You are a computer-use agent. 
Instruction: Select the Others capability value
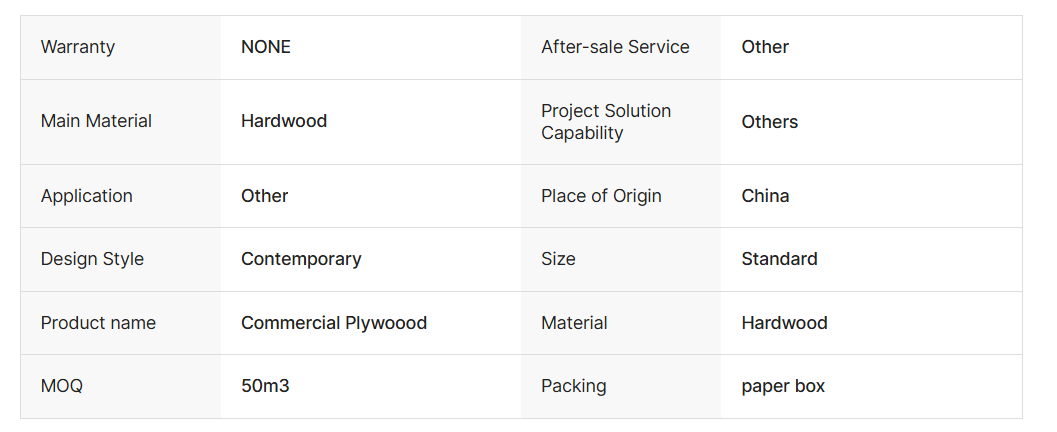tap(770, 122)
